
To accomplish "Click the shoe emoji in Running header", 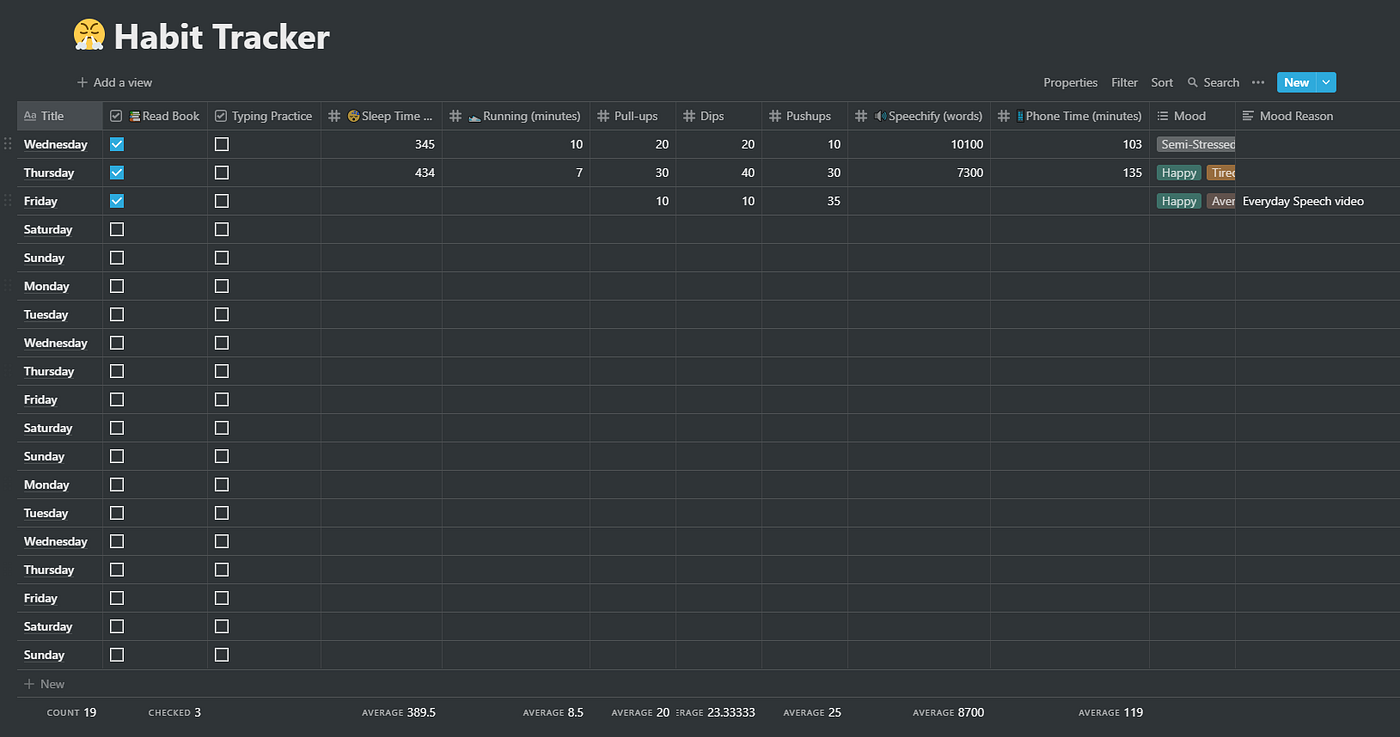I will point(475,116).
